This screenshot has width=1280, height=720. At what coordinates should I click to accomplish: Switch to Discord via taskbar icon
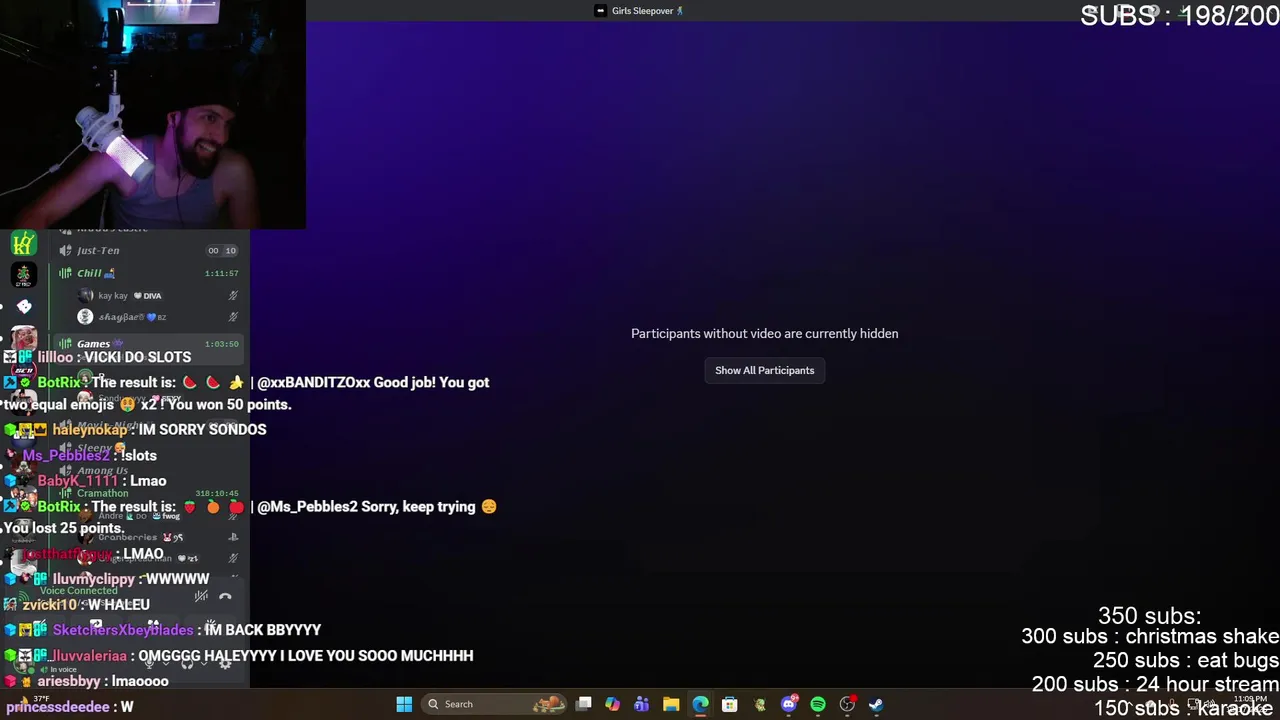pyautogui.click(x=789, y=704)
